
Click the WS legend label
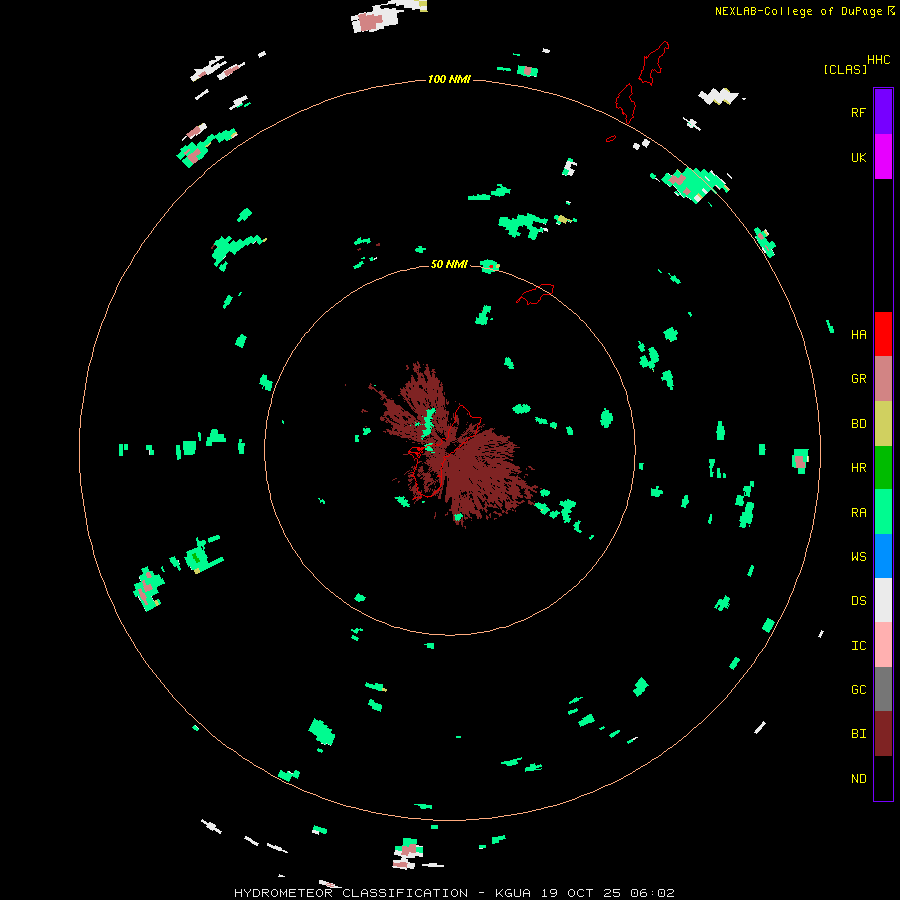coord(858,557)
